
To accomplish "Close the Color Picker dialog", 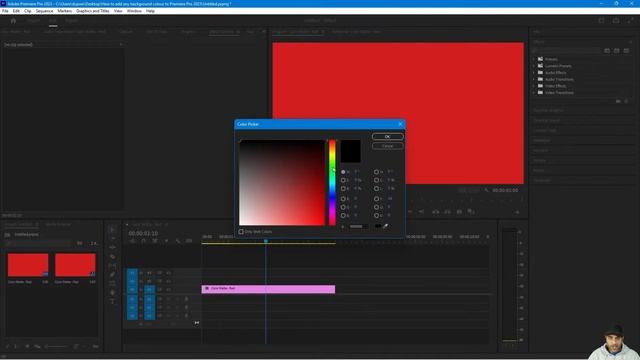I will [400, 124].
